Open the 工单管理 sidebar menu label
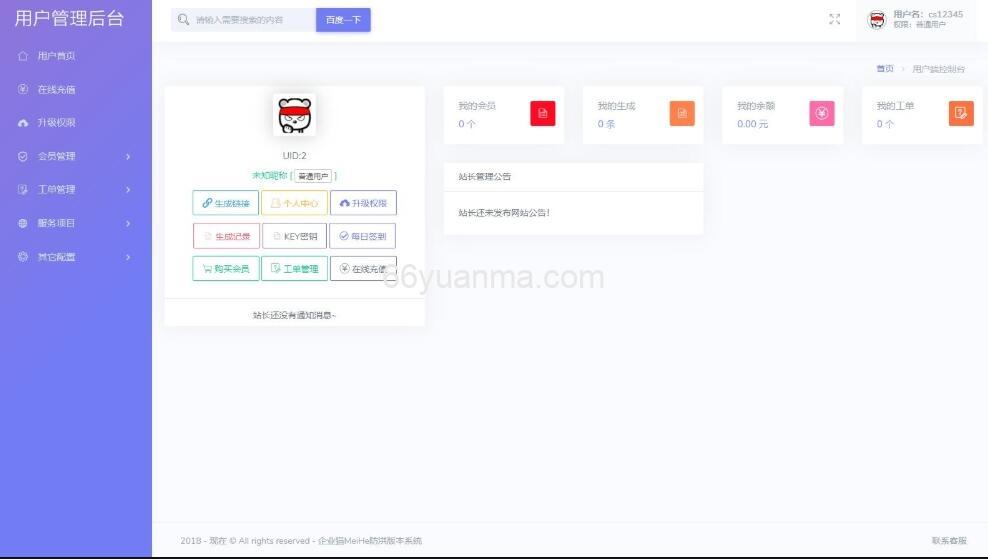 click(x=56, y=190)
